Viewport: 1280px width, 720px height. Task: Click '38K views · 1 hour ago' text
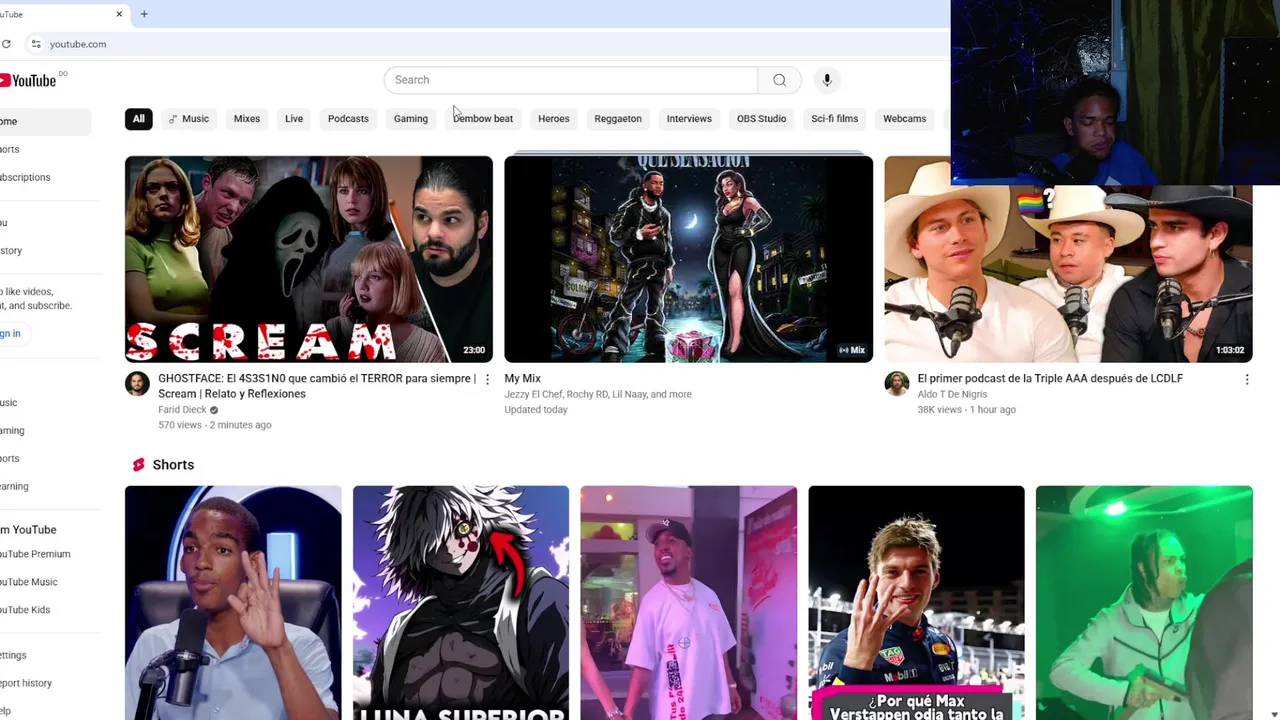967,410
